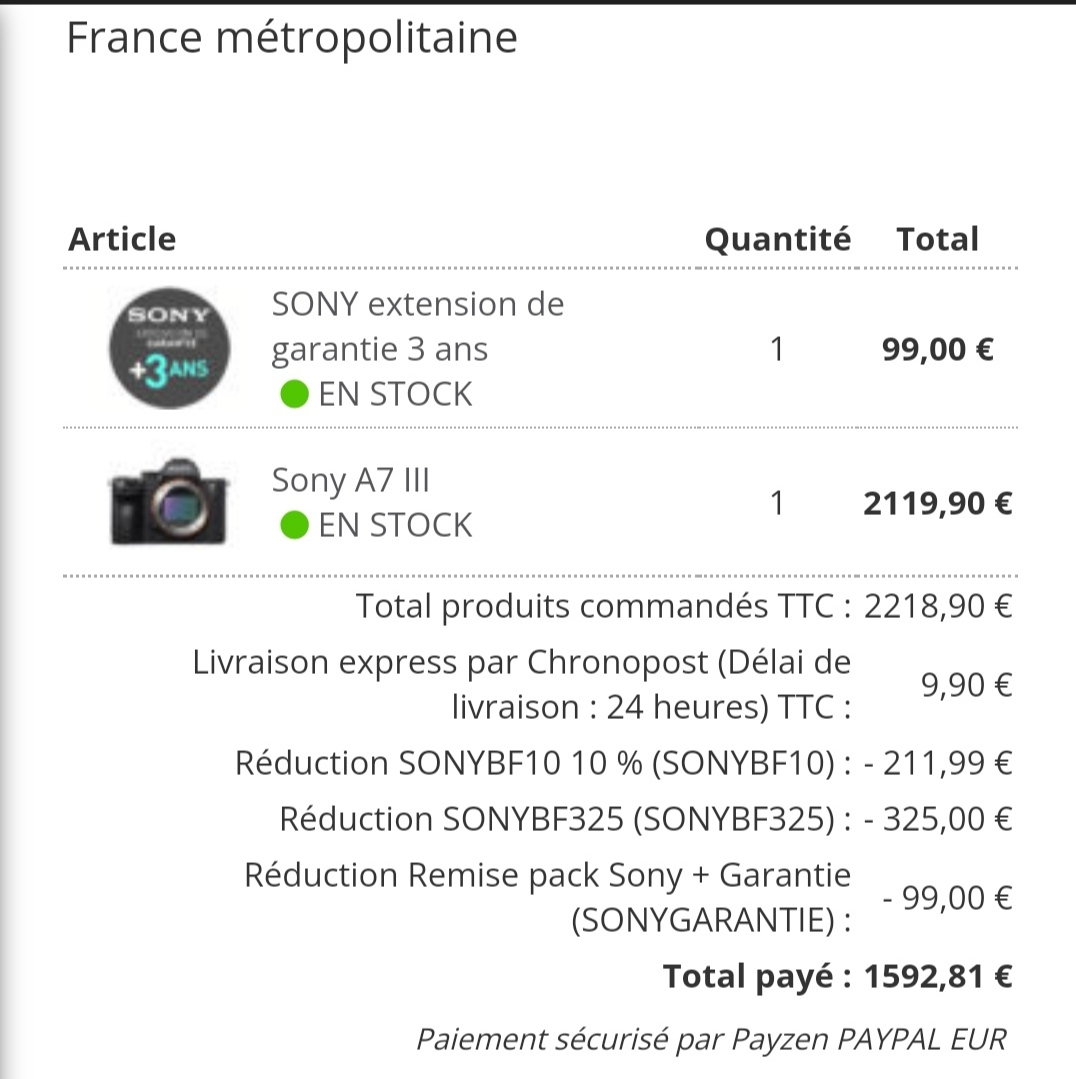Click the EN STOCK label under Sony A7 III
The image size is (1076, 1079).
pos(395,525)
